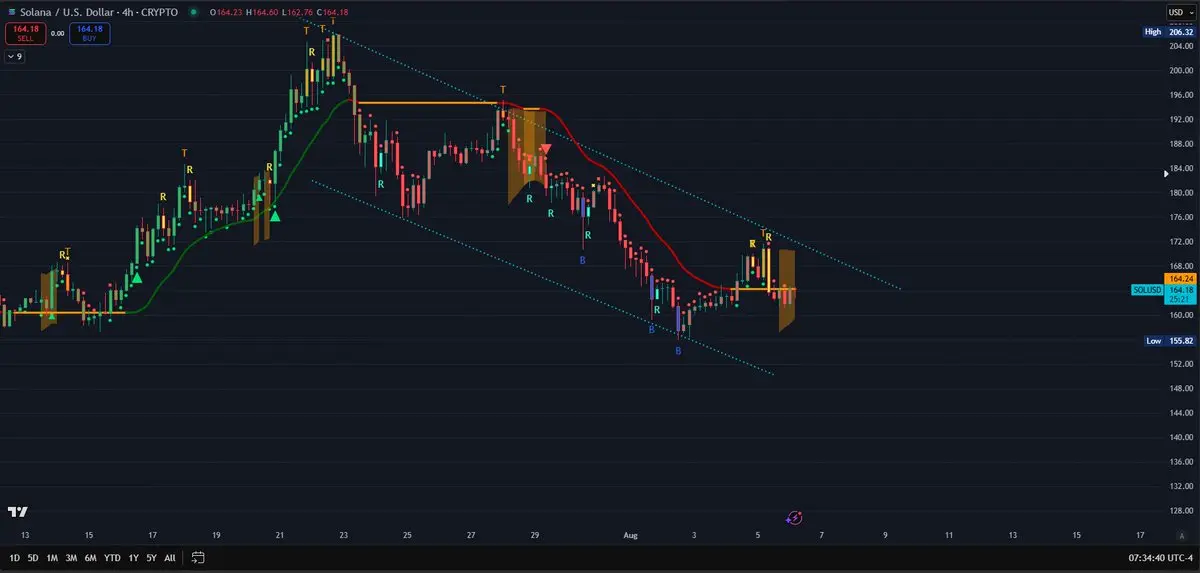Screen dimensions: 1200x573
Task: Click the red down-triangle sell signal marker
Action: coord(546,149)
